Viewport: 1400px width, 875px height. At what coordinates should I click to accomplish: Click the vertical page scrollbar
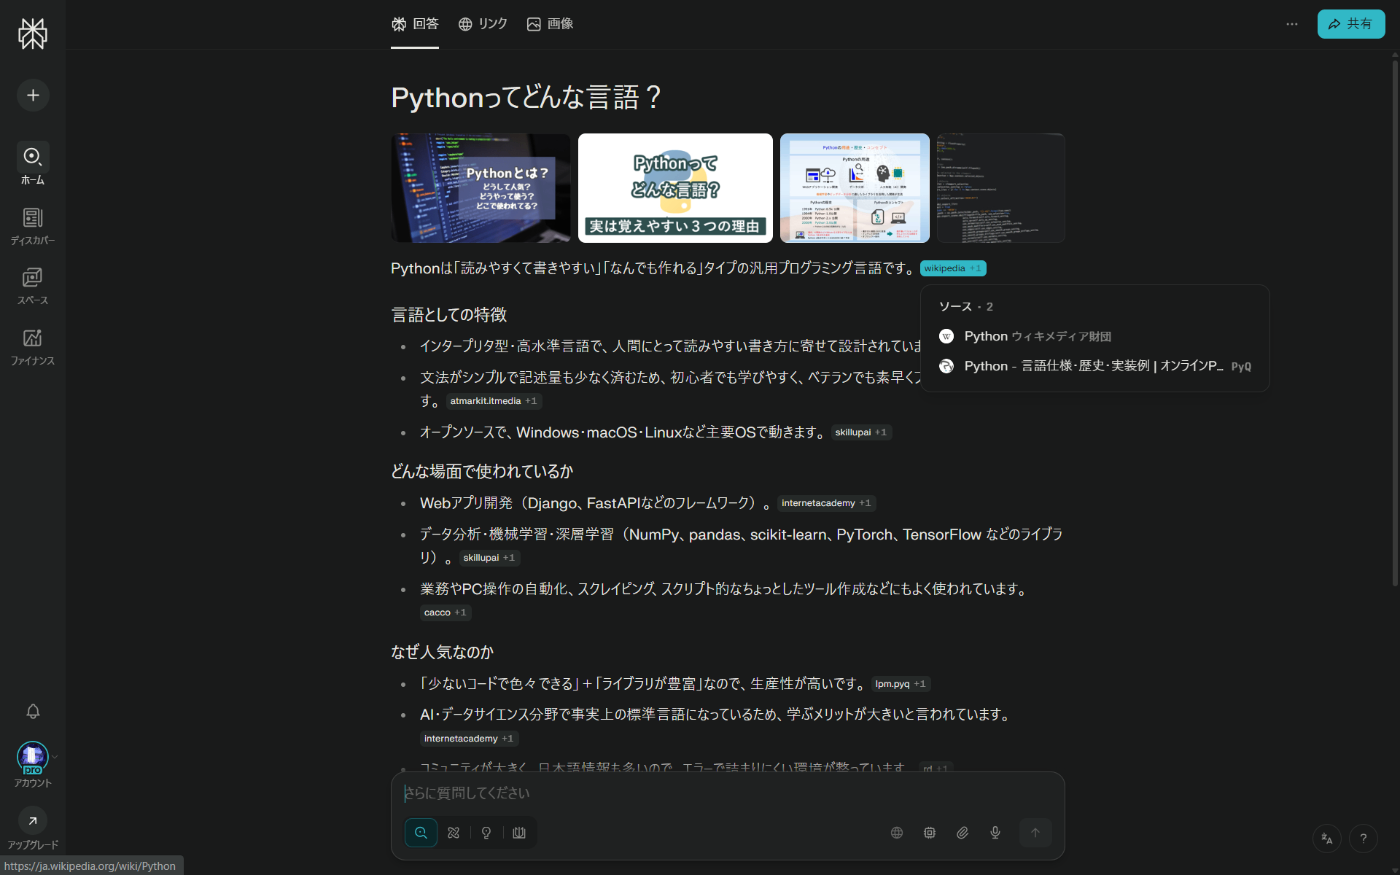tap(1395, 322)
